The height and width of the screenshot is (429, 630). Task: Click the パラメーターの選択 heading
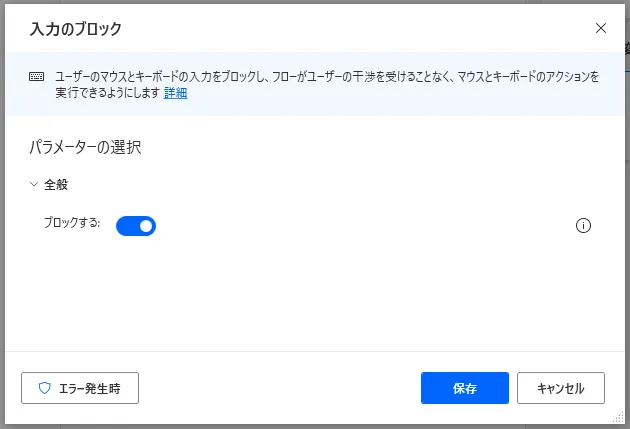[x=85, y=147]
